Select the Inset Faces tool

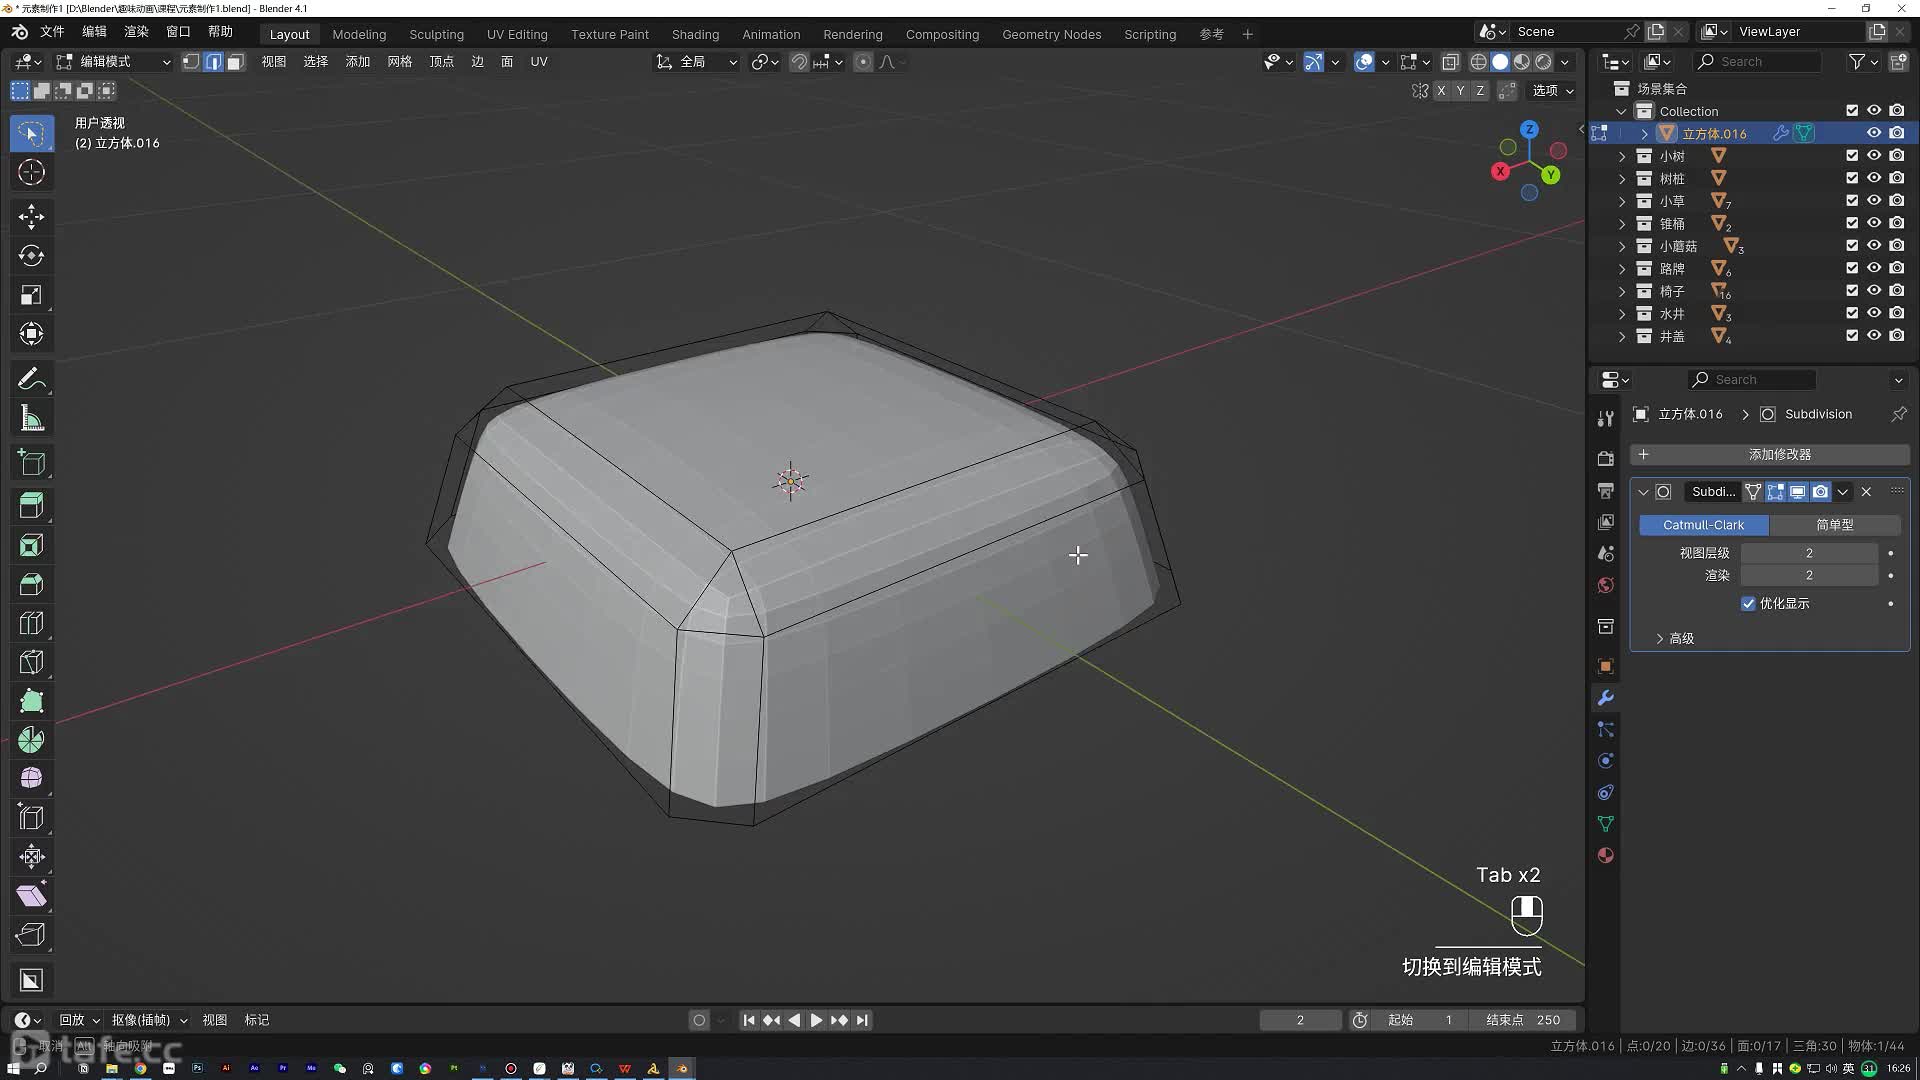point(31,545)
